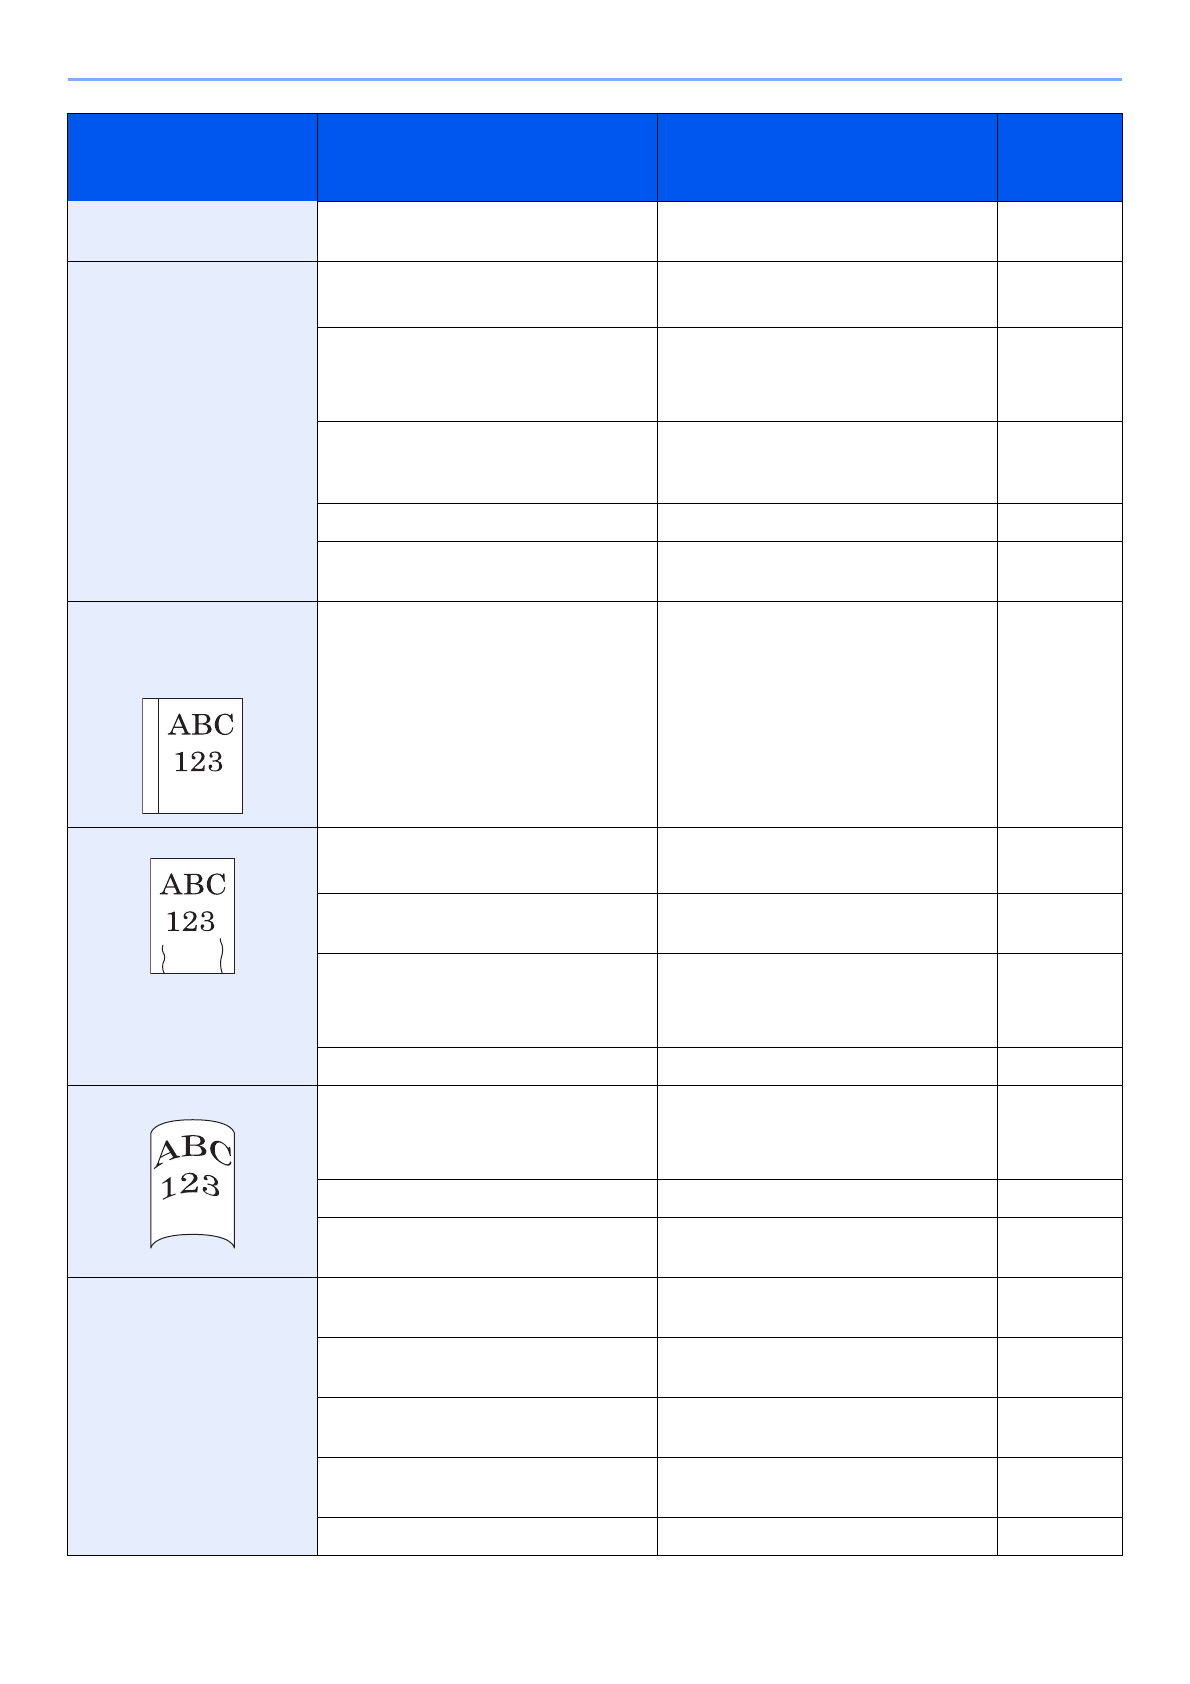Select the leftmost dark blue header cell
The image size is (1190, 1684).
pyautogui.click(x=192, y=158)
